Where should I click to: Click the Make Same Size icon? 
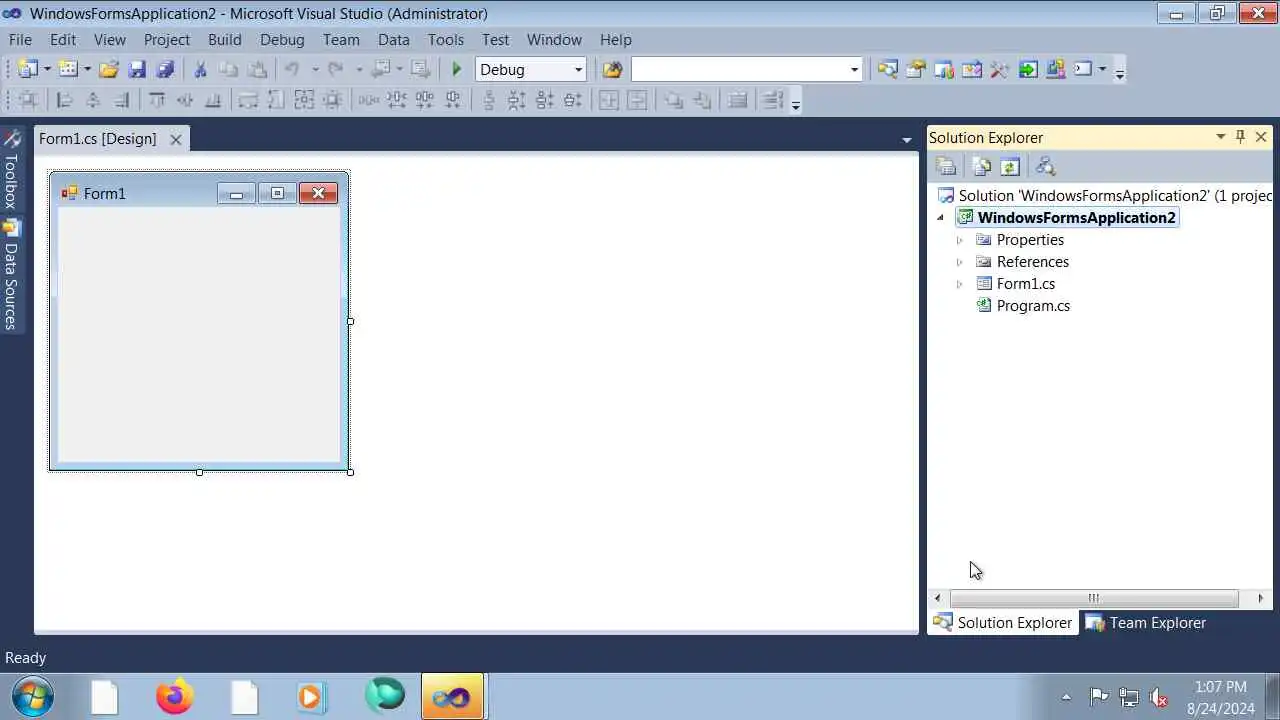coord(304,100)
